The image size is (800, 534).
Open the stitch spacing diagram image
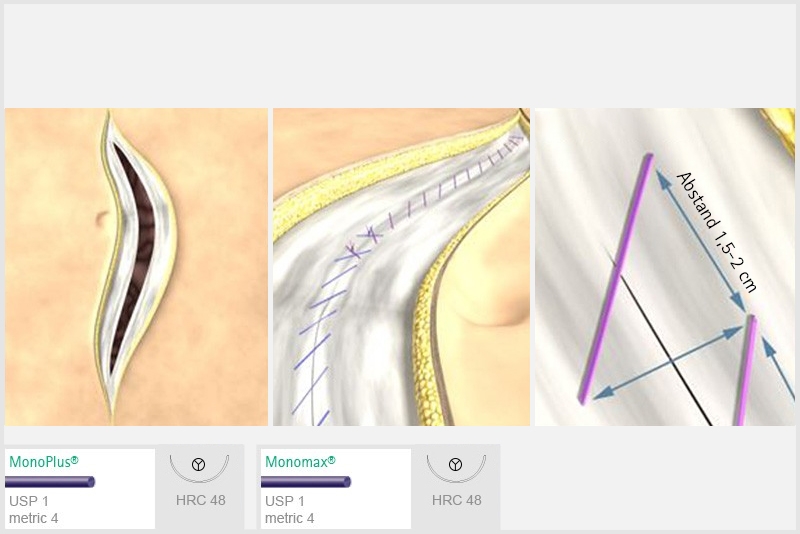point(665,267)
